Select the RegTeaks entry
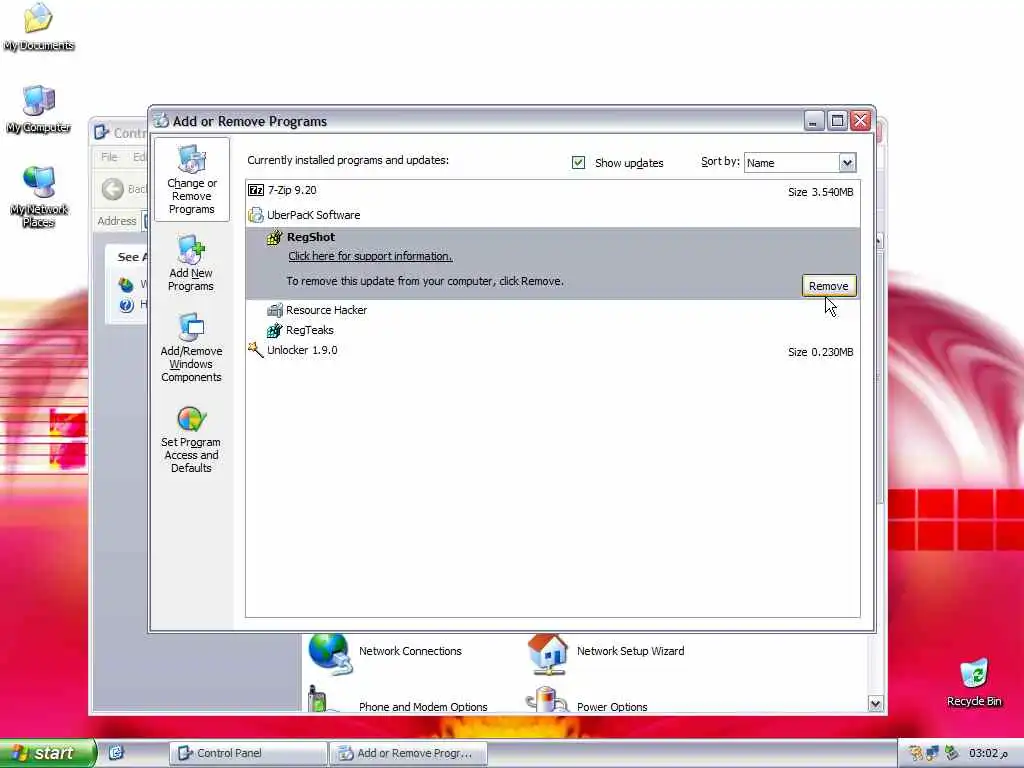Screen dimensions: 1024x768 [552, 330]
